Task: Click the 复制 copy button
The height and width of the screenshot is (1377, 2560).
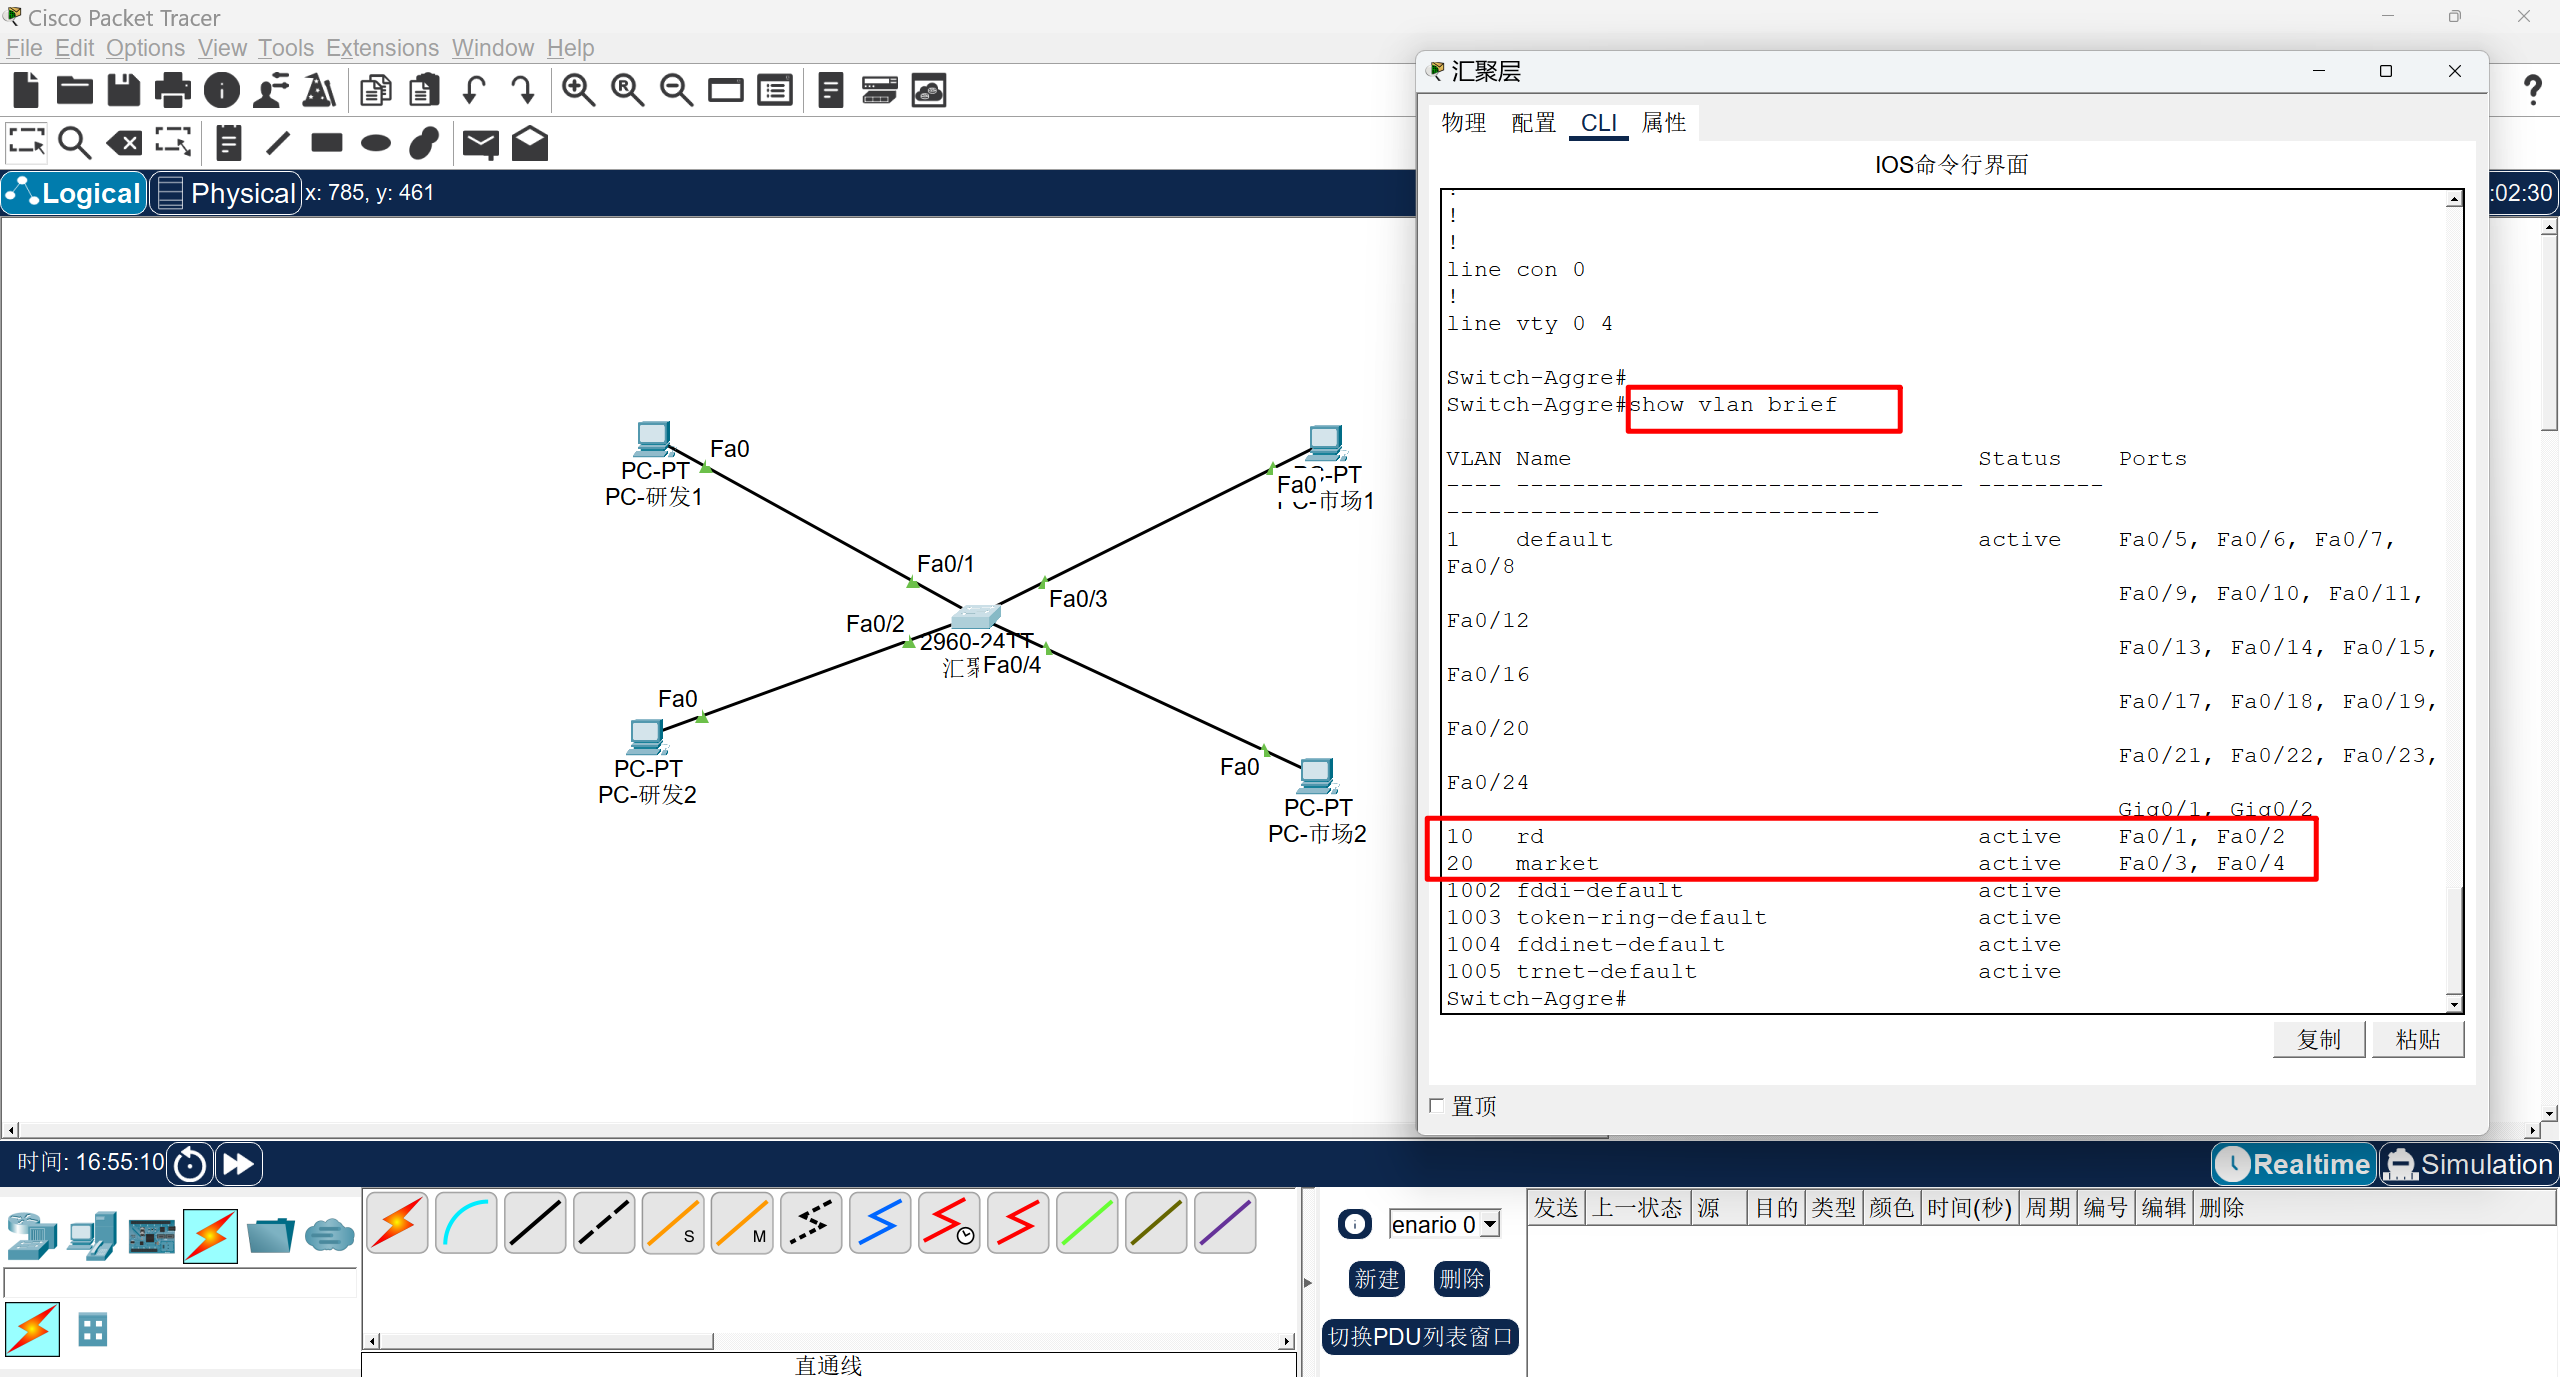Action: pyautogui.click(x=2319, y=1040)
